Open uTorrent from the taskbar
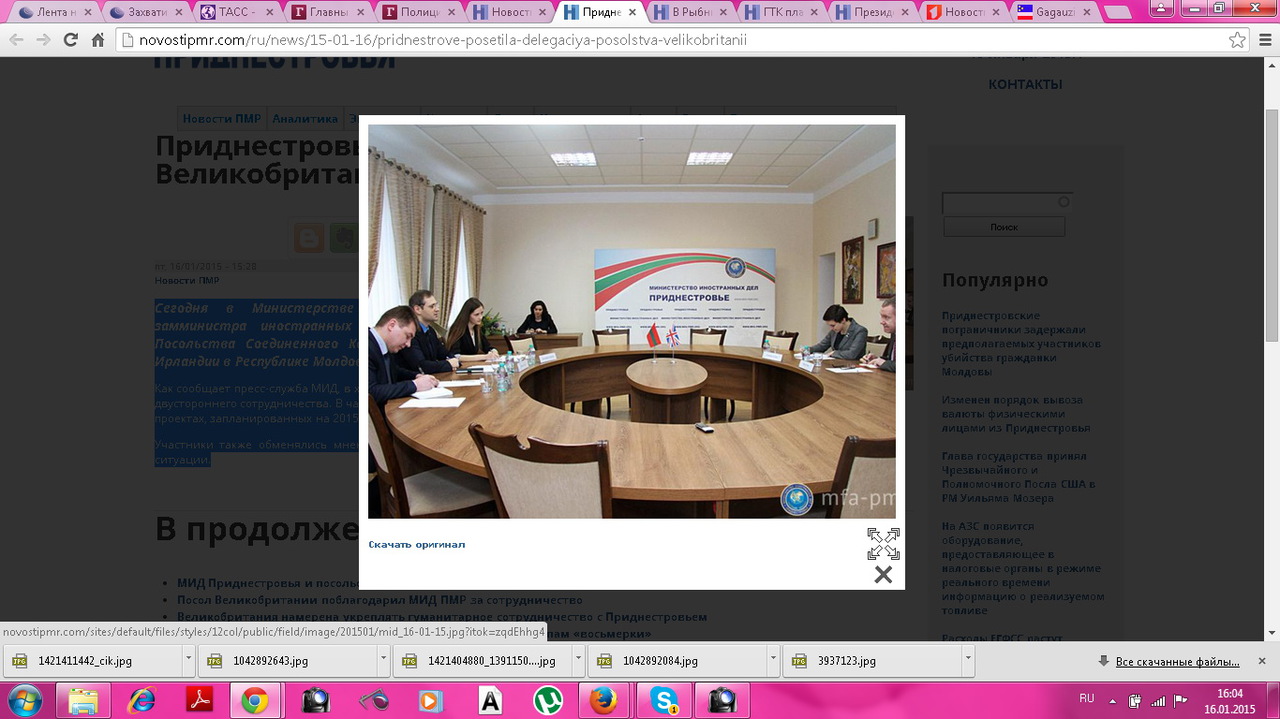 (x=547, y=700)
